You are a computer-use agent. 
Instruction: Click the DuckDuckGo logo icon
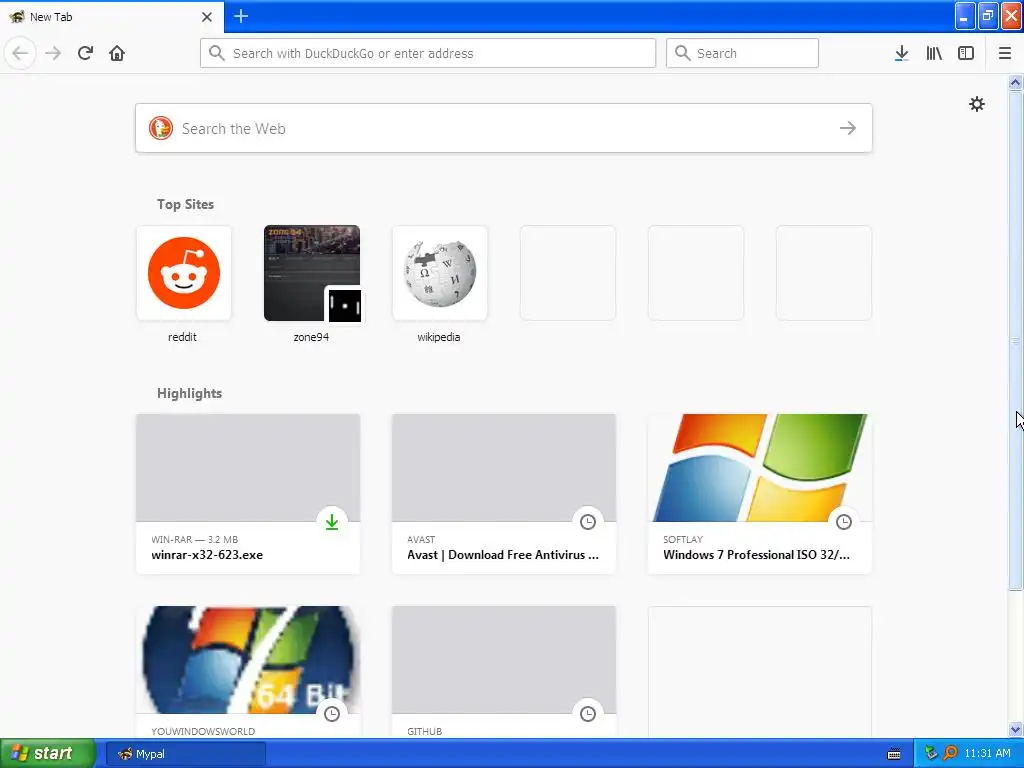coord(161,128)
